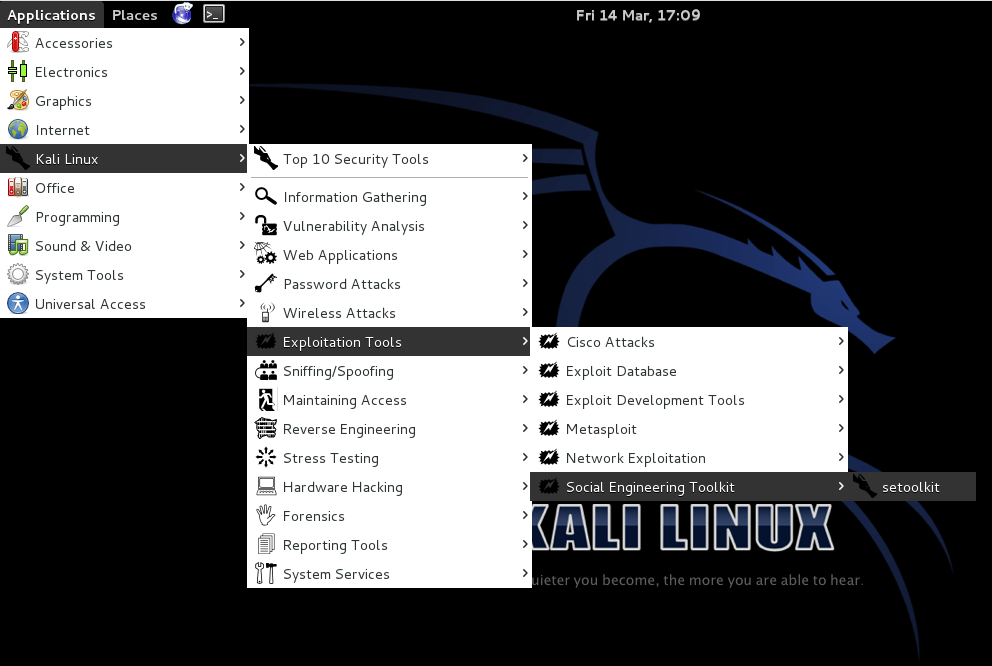
Task: Select the Electronics menu label
Action: click(71, 71)
